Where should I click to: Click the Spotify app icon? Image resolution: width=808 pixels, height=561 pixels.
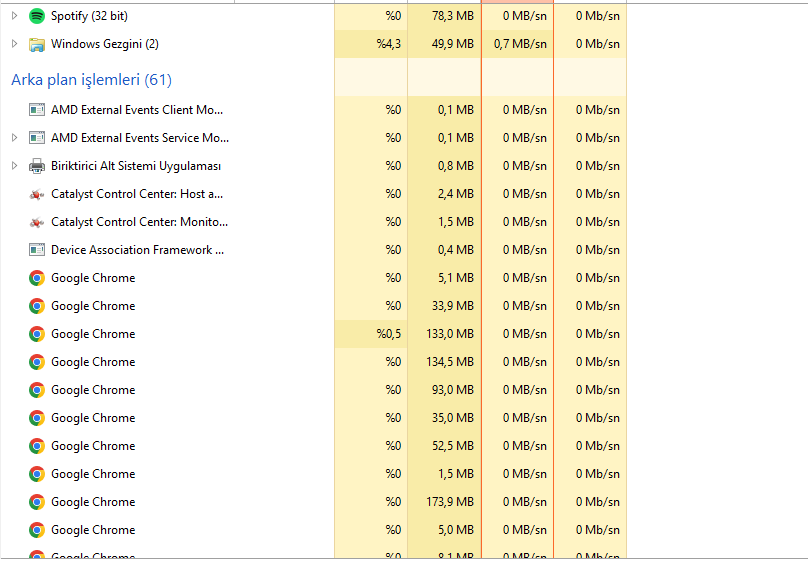[x=37, y=16]
